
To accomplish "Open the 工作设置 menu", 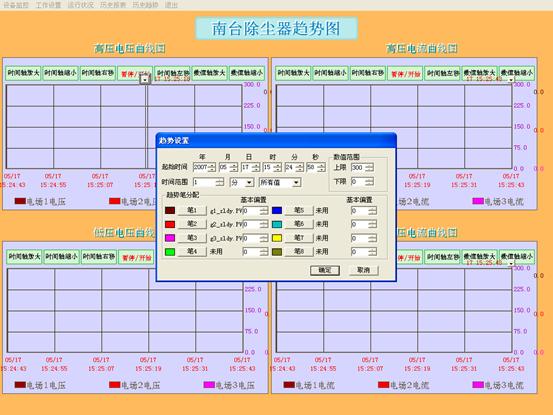I will (x=48, y=5).
